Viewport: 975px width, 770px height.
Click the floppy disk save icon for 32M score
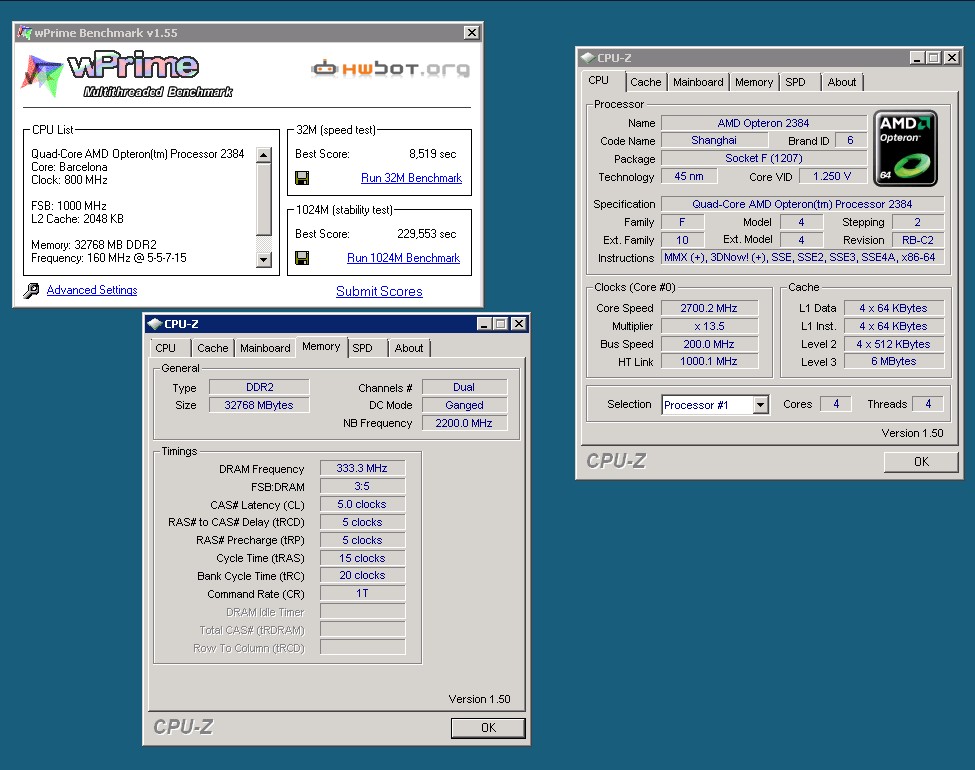point(302,178)
